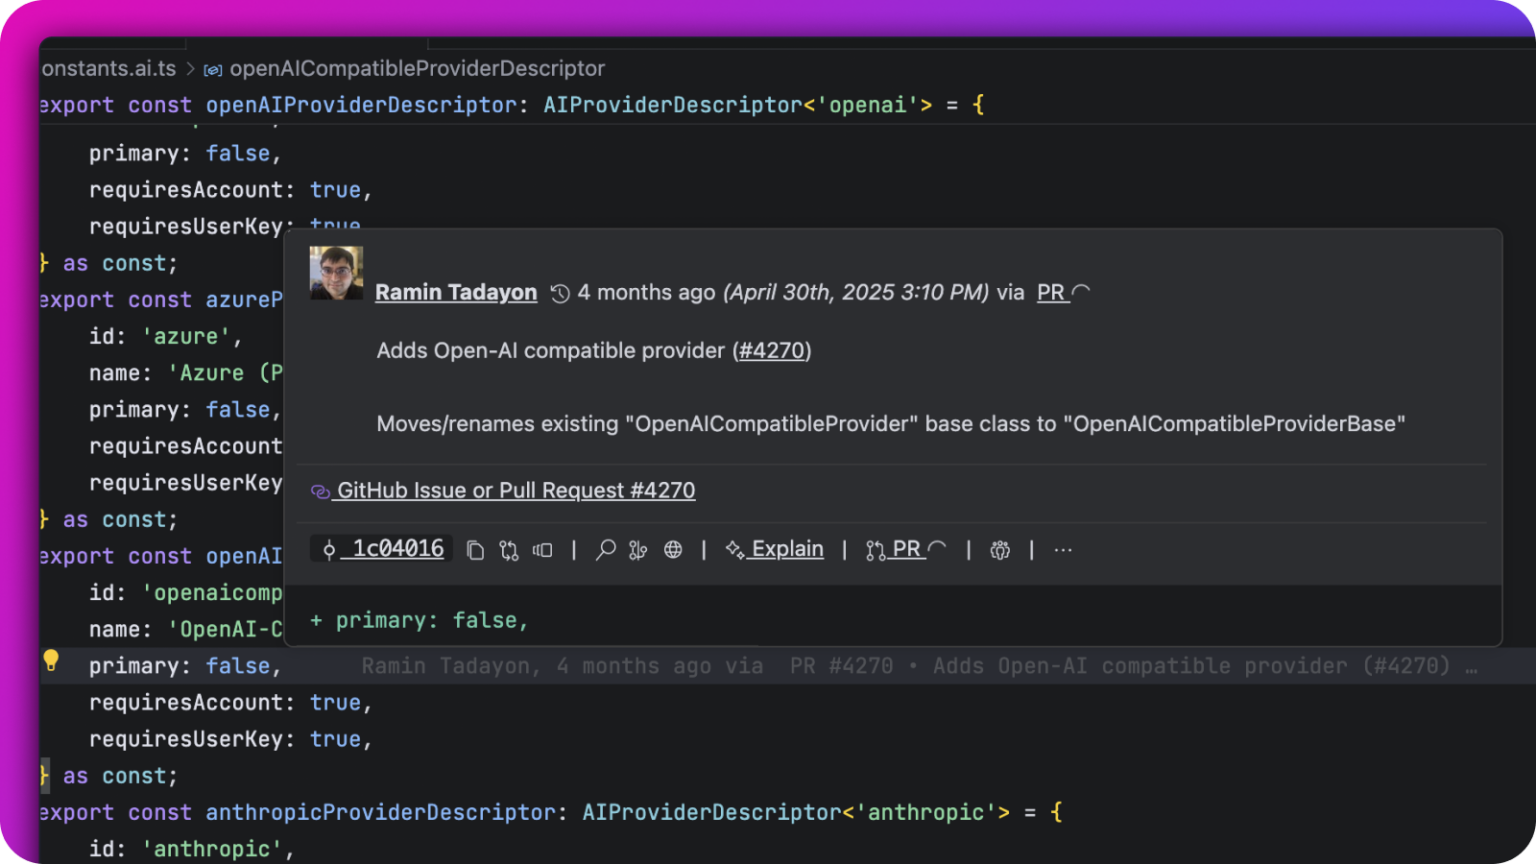Viewport: 1536px width, 864px height.
Task: Open changes via the open-changes icon
Action: click(x=542, y=549)
